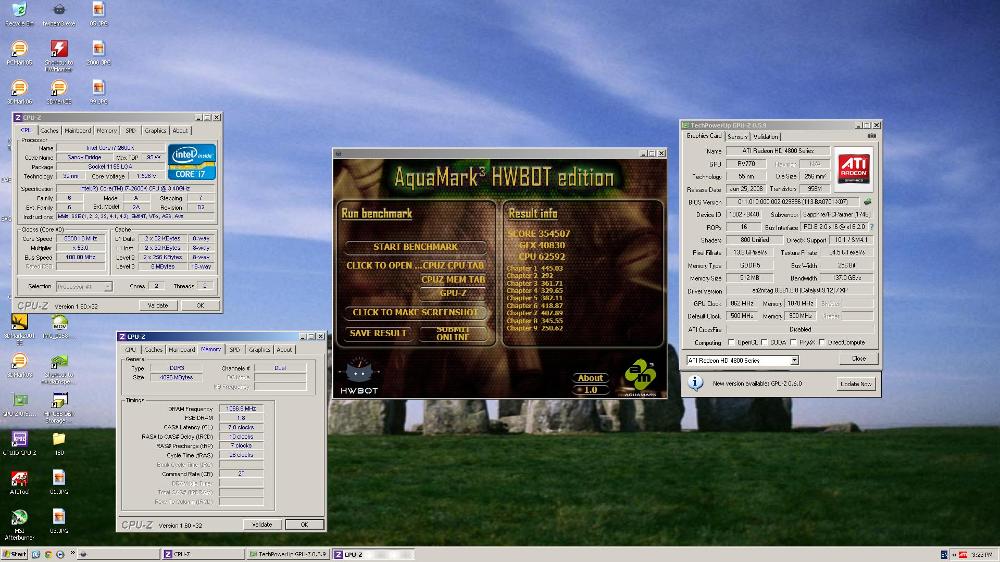
Task: Click CLICK TO OPEN ...CPUZ CPU TAB text
Action: (x=415, y=265)
